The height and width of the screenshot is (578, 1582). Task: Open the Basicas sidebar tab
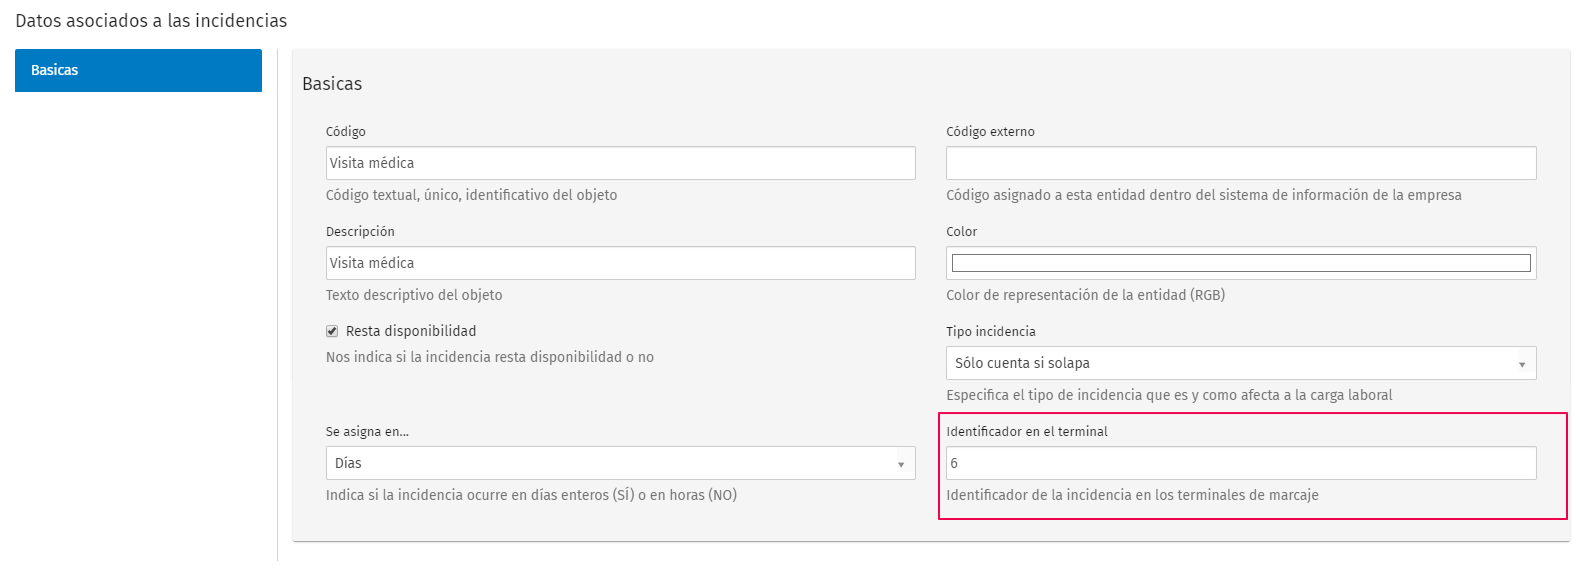click(x=138, y=70)
